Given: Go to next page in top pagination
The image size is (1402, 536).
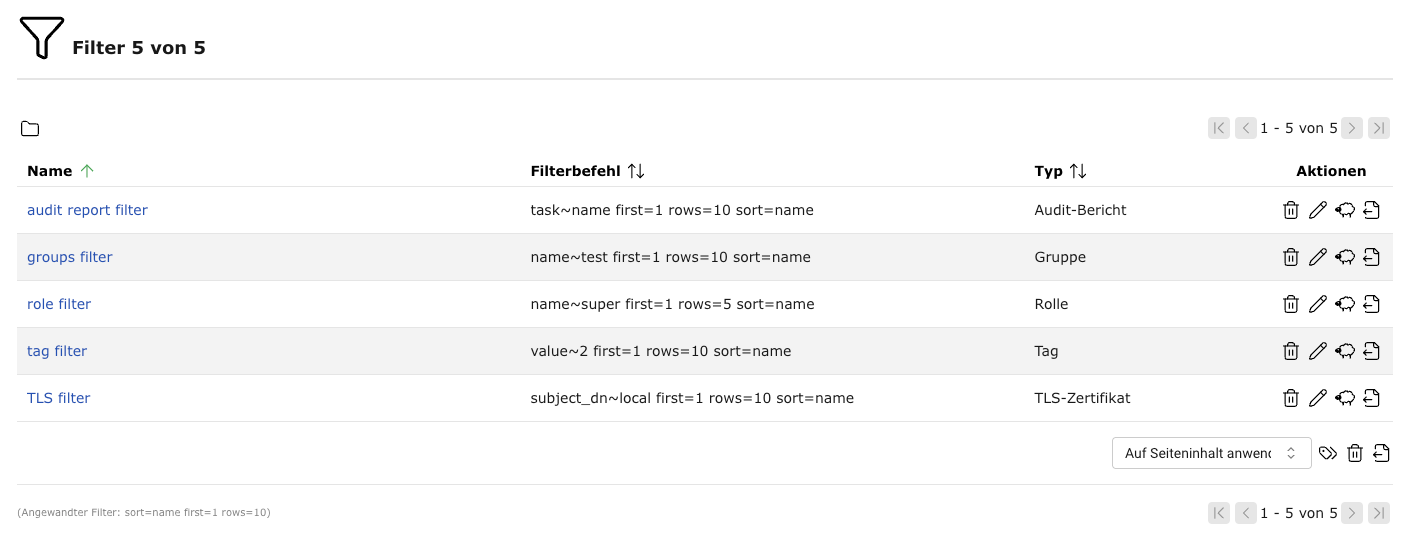Looking at the screenshot, I should pos(1352,128).
